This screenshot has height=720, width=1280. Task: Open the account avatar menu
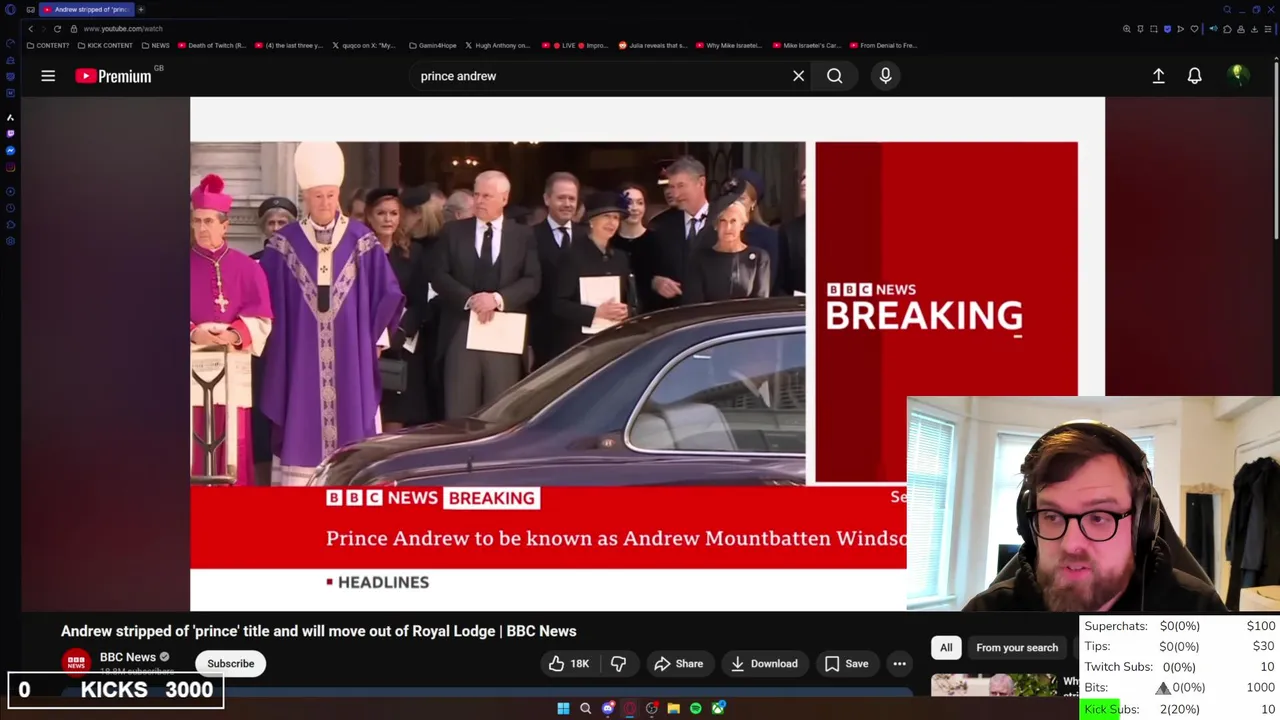(x=1237, y=76)
